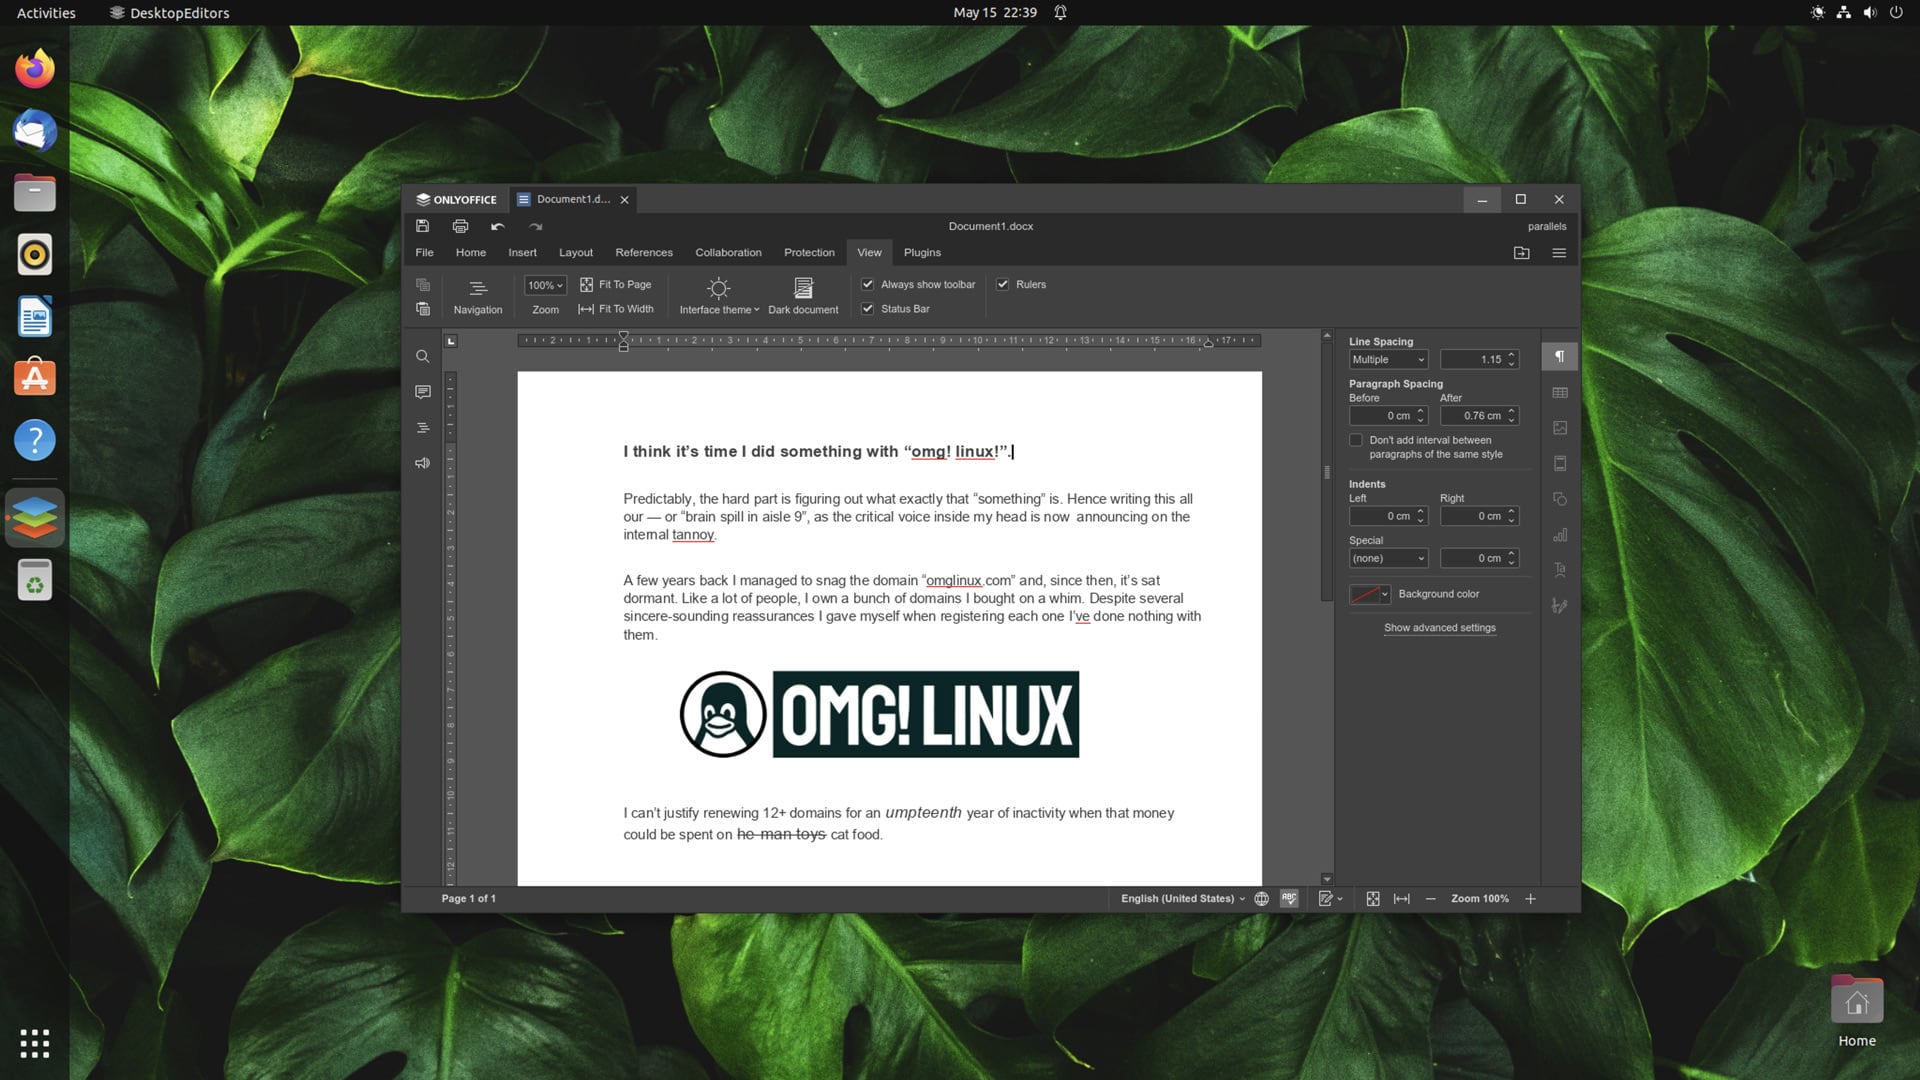Switch to the References tab
The width and height of the screenshot is (1920, 1080).
(x=644, y=253)
